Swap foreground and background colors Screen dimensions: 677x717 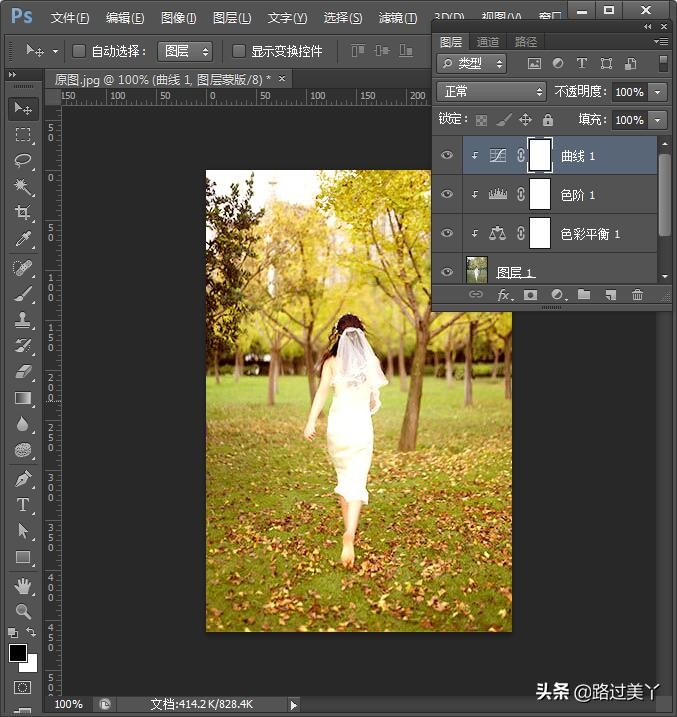click(31, 632)
